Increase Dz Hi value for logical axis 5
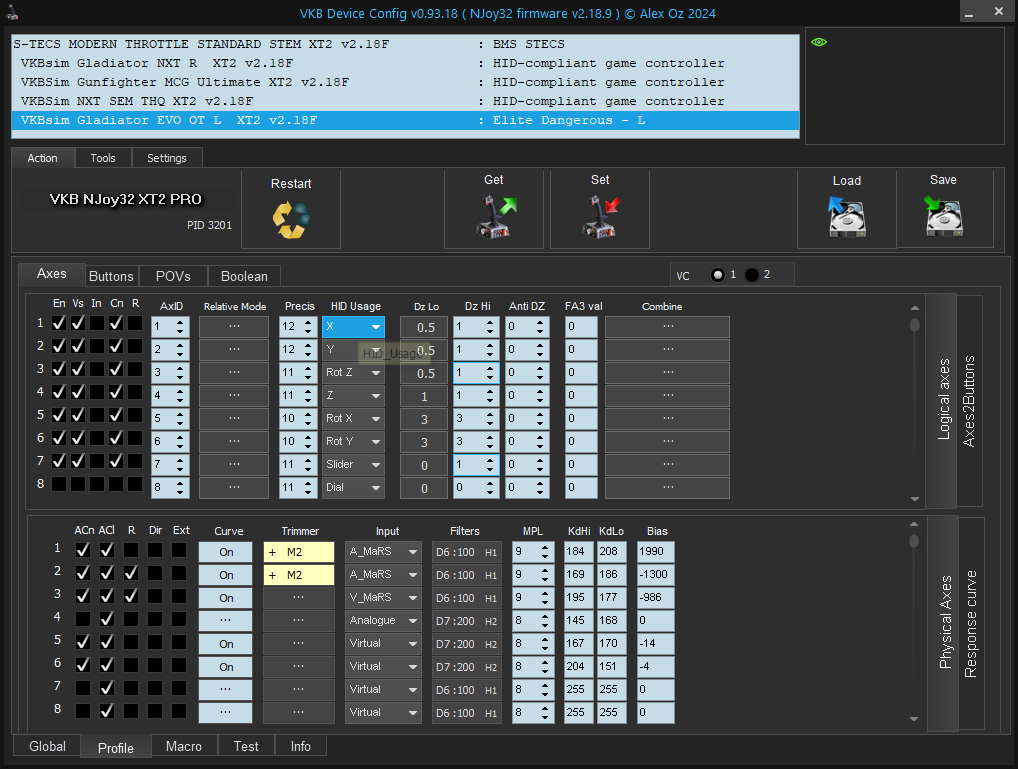The width and height of the screenshot is (1018, 769). pyautogui.click(x=490, y=414)
